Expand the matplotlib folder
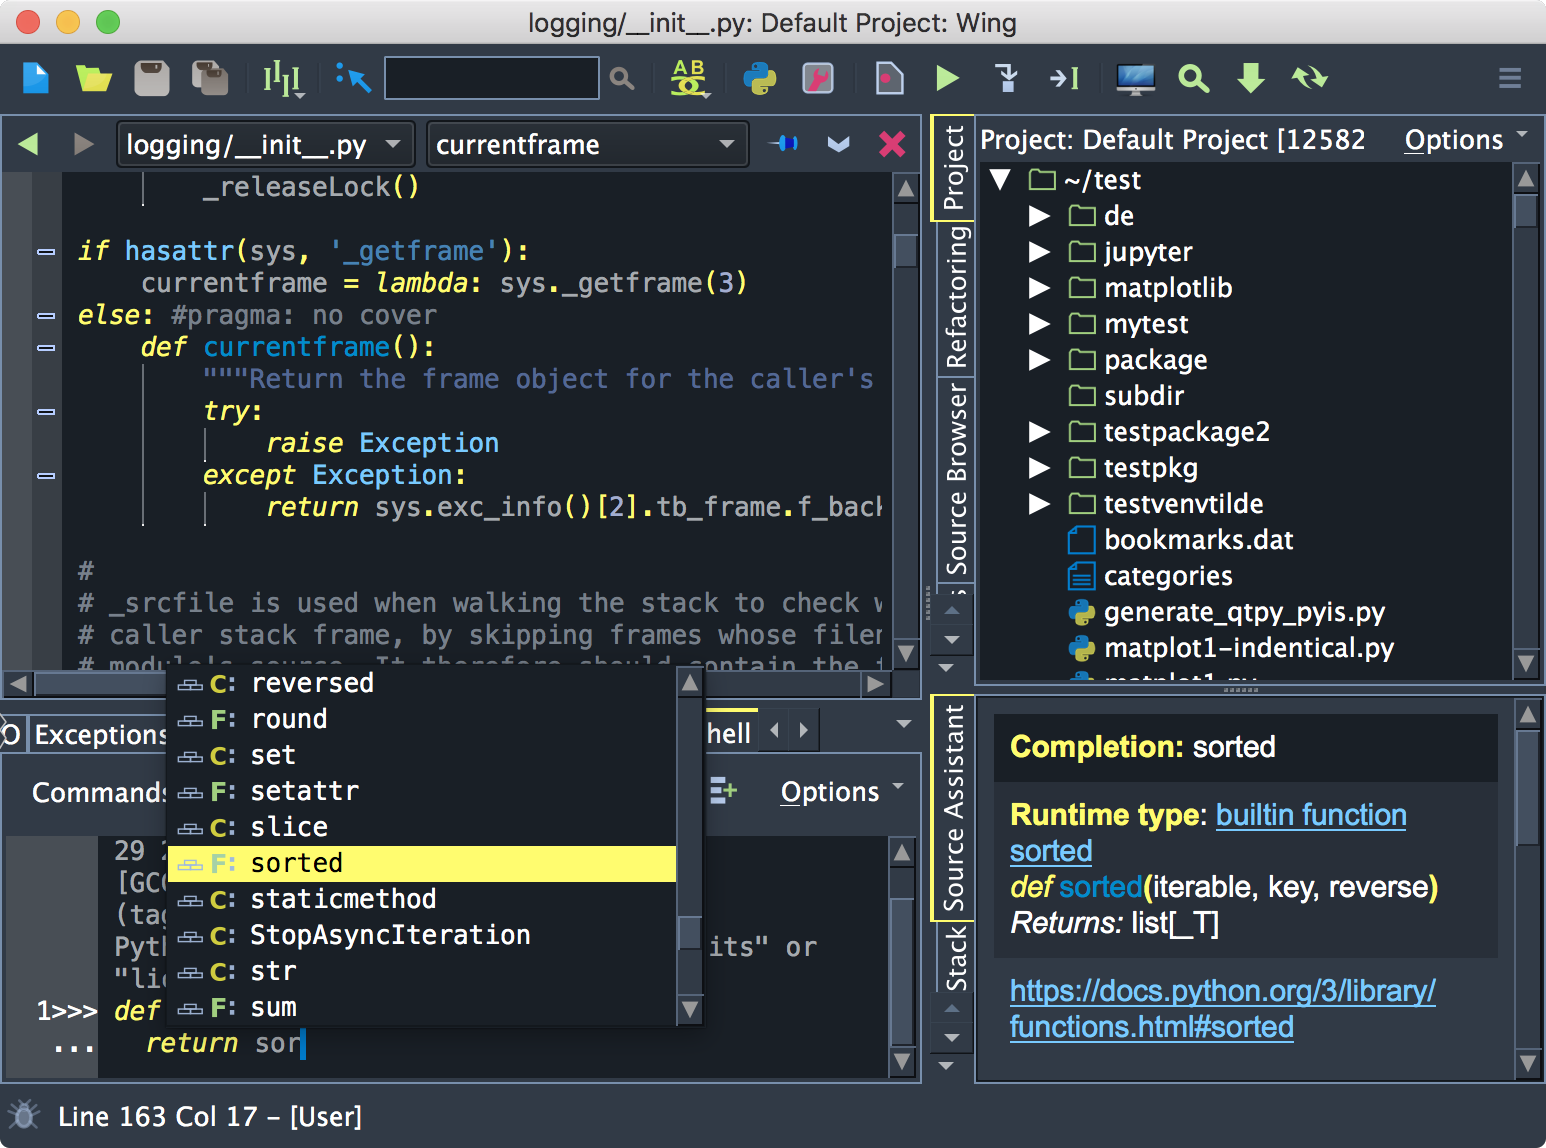Screen dimensions: 1546x1148 pos(1040,288)
